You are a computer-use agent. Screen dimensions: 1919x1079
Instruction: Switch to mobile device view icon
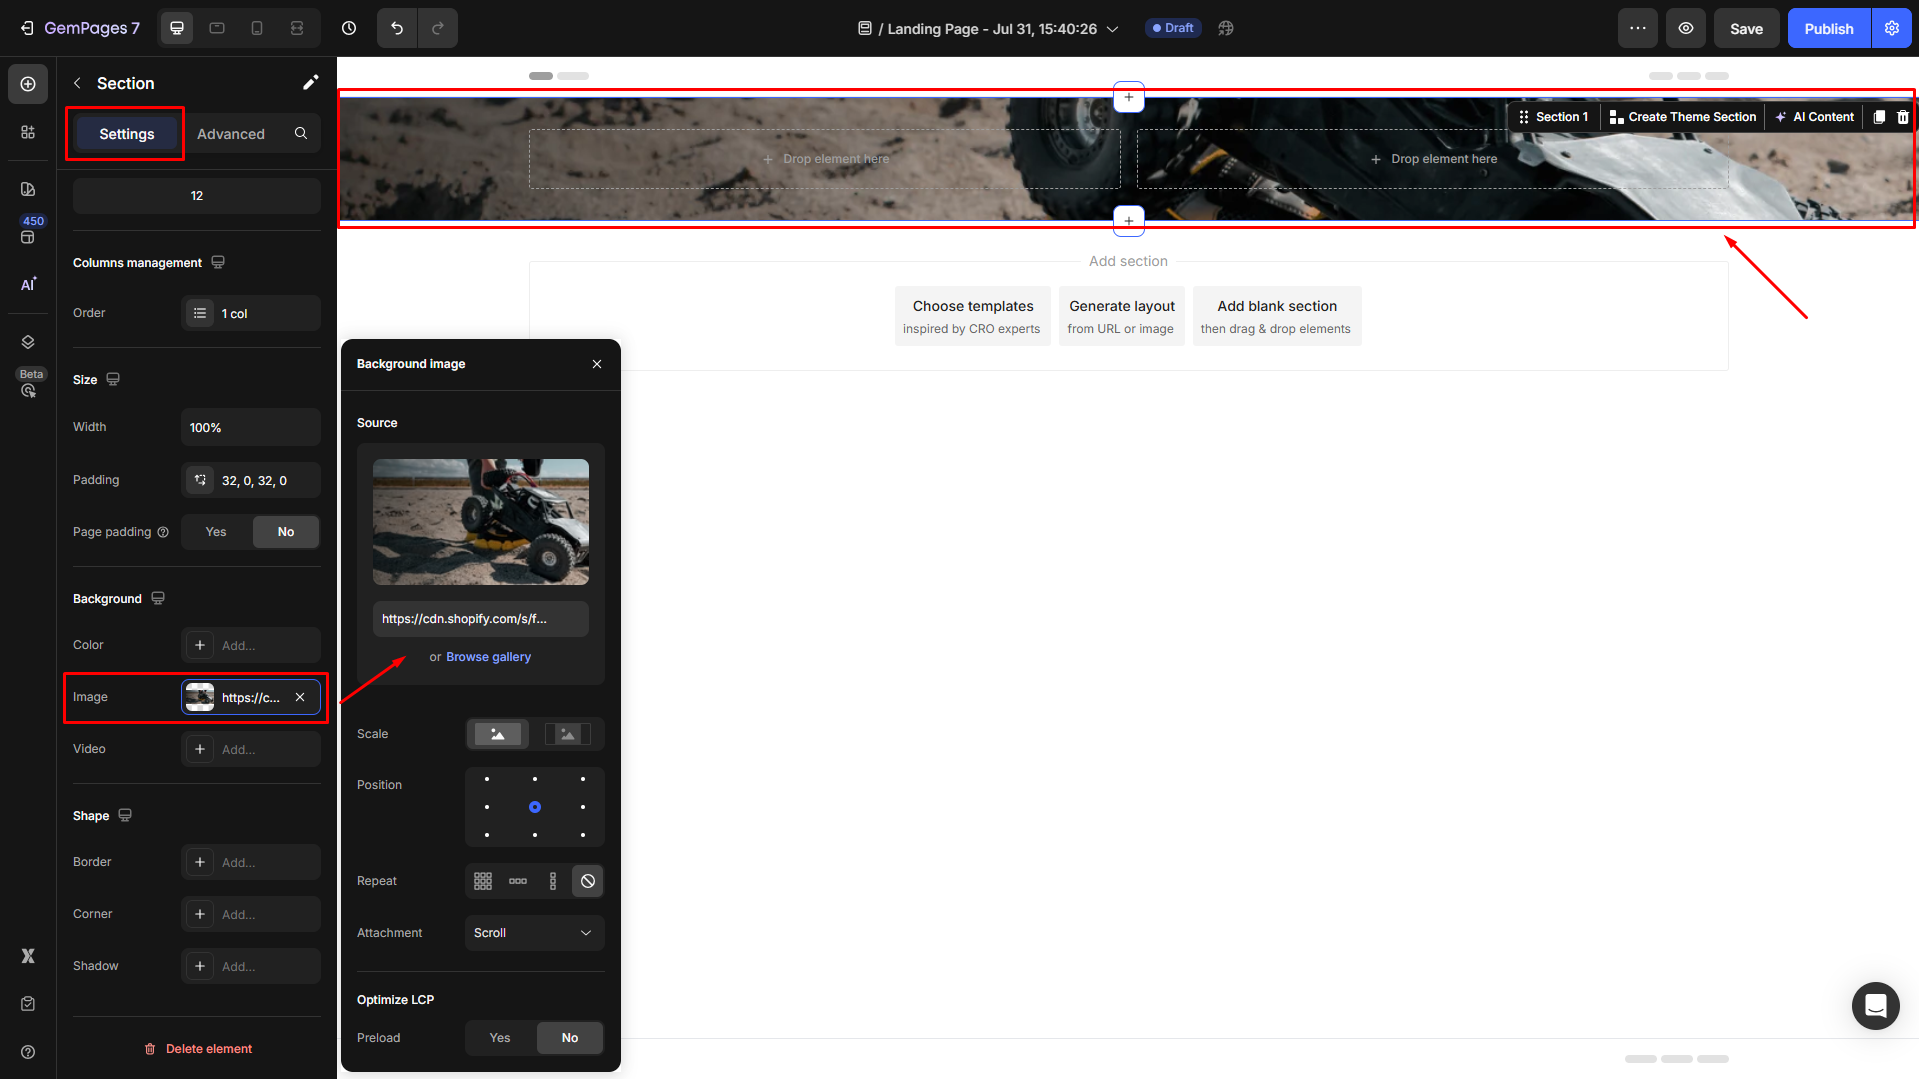257,28
